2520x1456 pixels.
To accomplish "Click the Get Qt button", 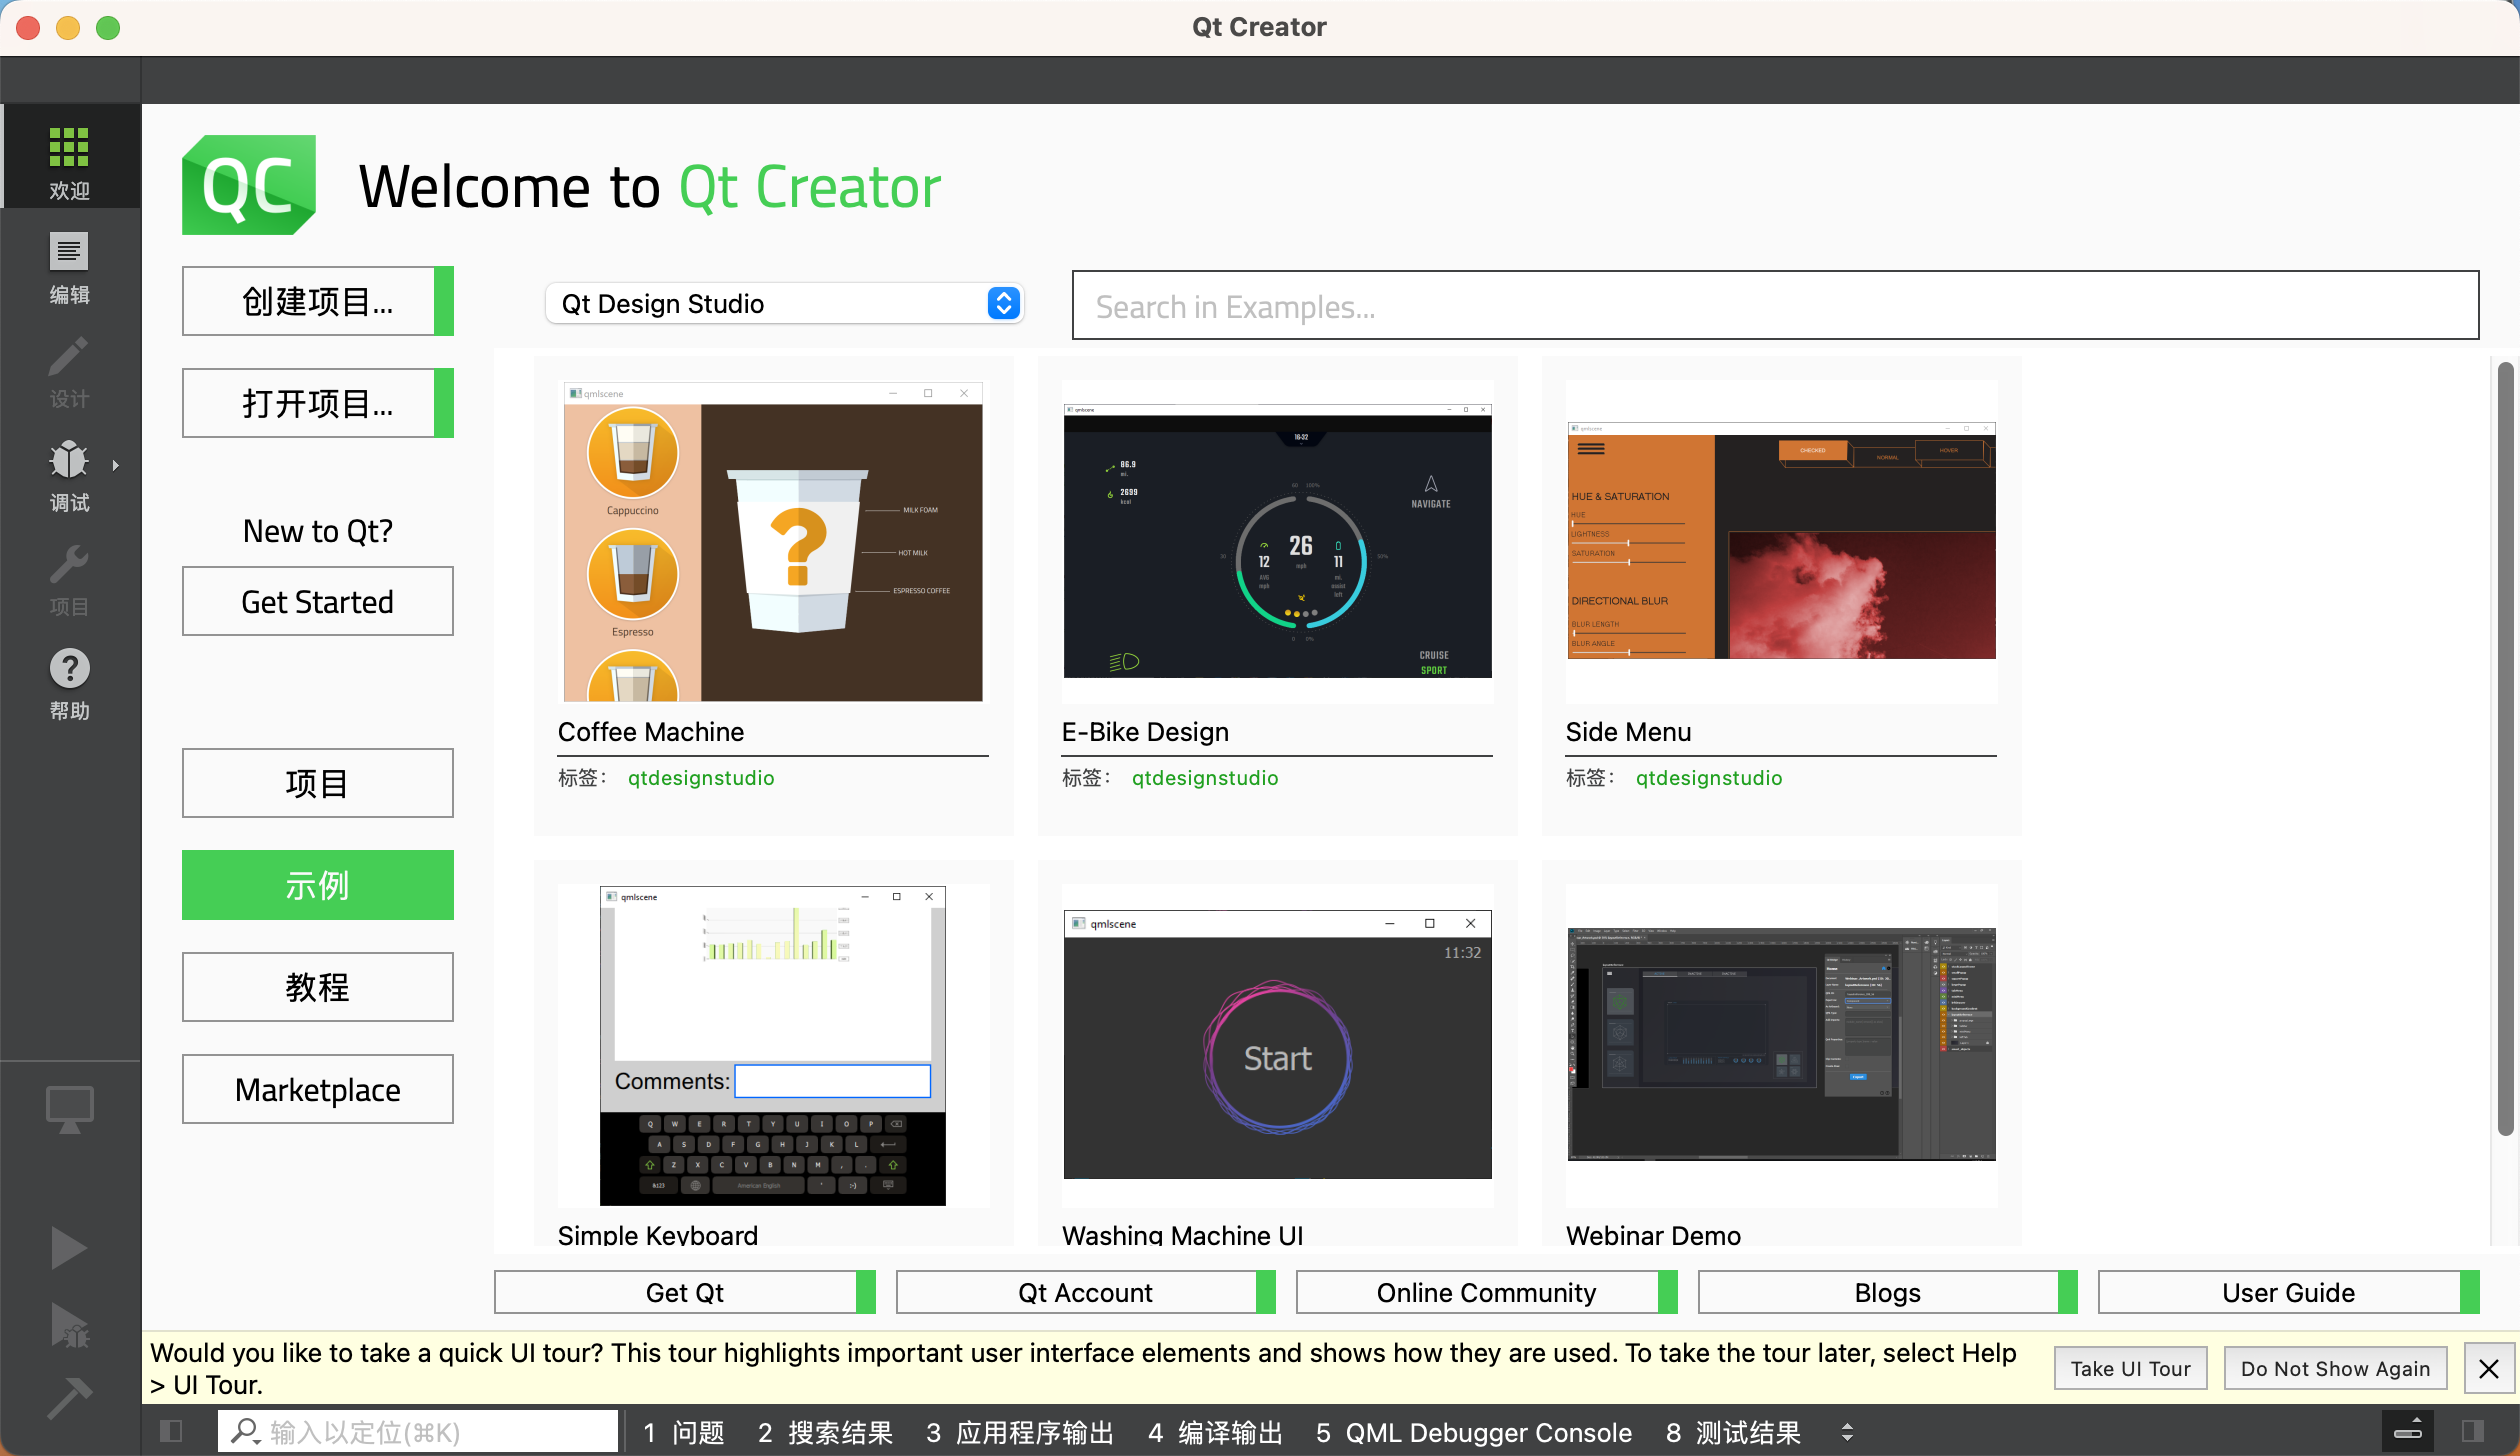I will [x=685, y=1292].
